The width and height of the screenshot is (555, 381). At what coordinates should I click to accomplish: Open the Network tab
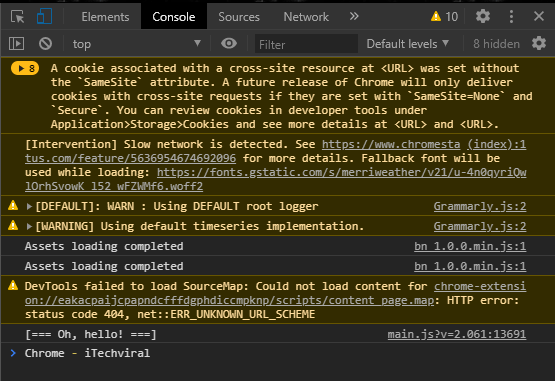pyautogui.click(x=306, y=17)
